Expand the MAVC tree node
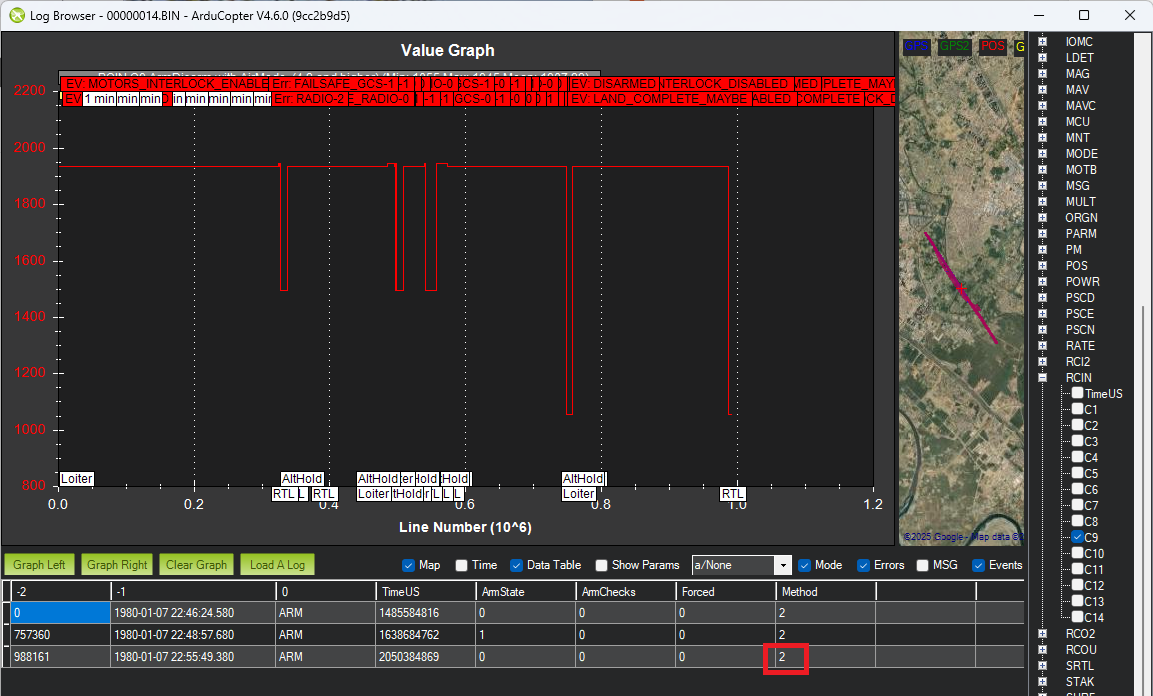This screenshot has width=1153, height=696. coord(1042,106)
